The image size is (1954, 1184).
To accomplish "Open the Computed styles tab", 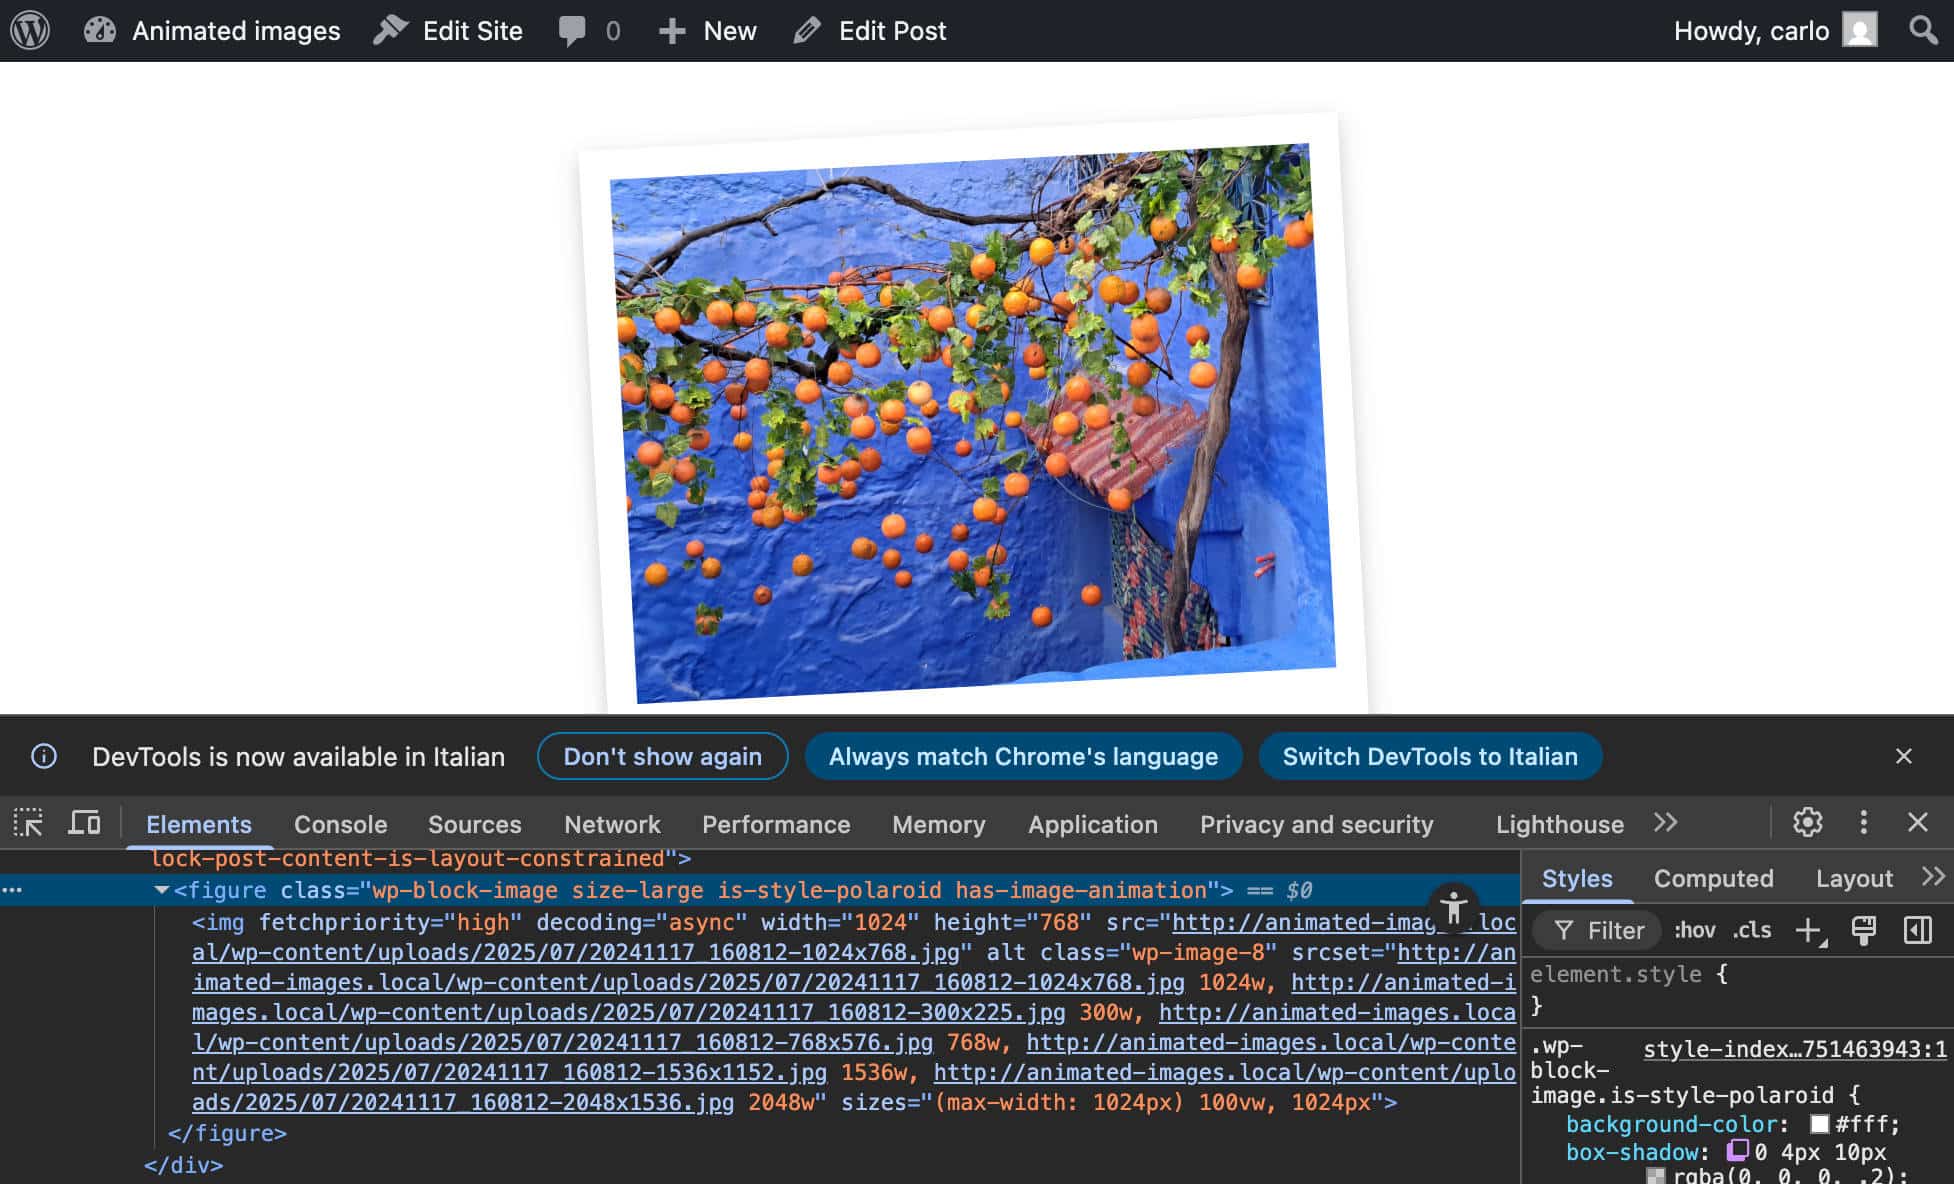I will click(x=1712, y=878).
